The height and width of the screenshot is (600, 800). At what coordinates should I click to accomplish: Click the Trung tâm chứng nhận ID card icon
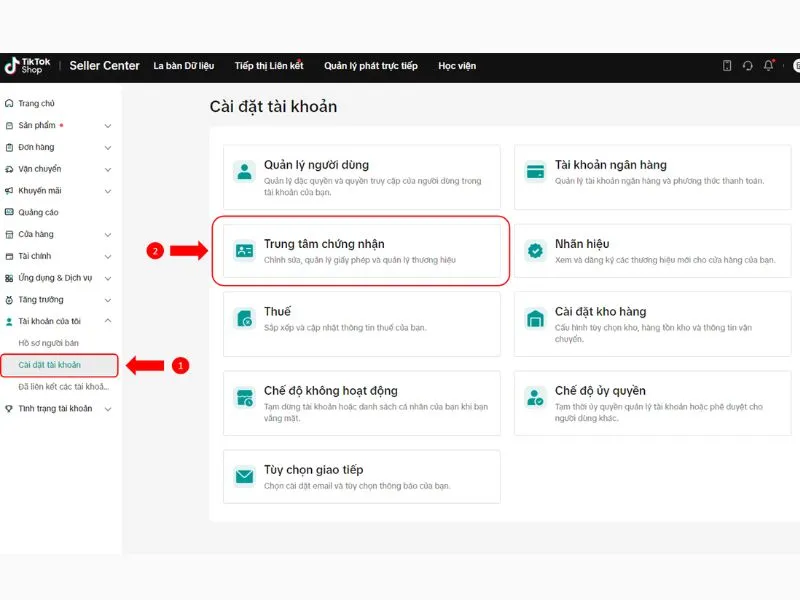pyautogui.click(x=244, y=251)
